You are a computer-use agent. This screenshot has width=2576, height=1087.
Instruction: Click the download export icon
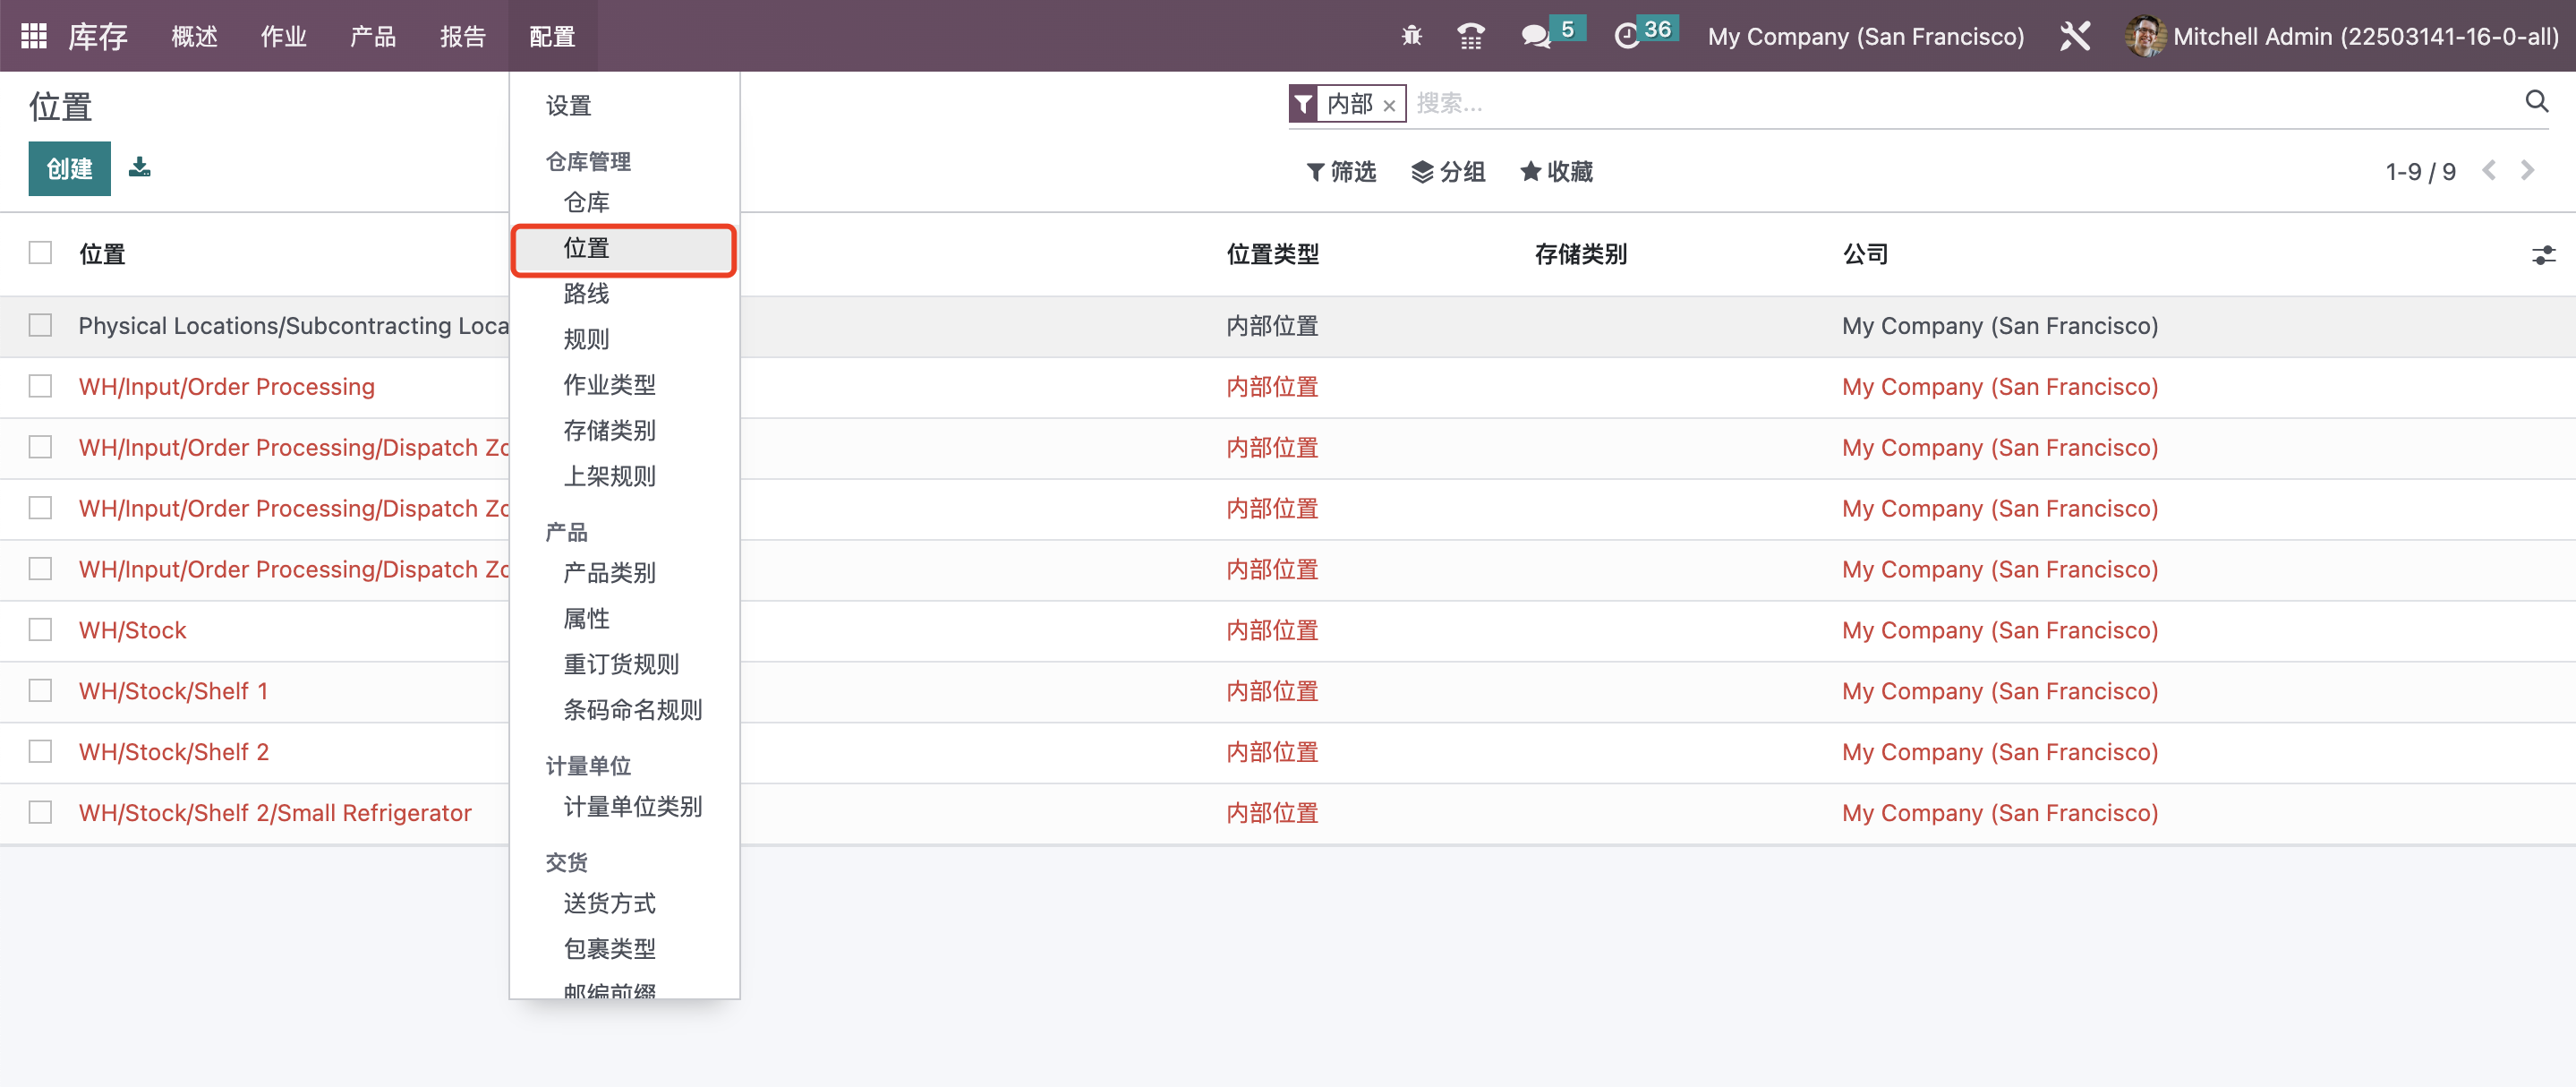(x=140, y=167)
